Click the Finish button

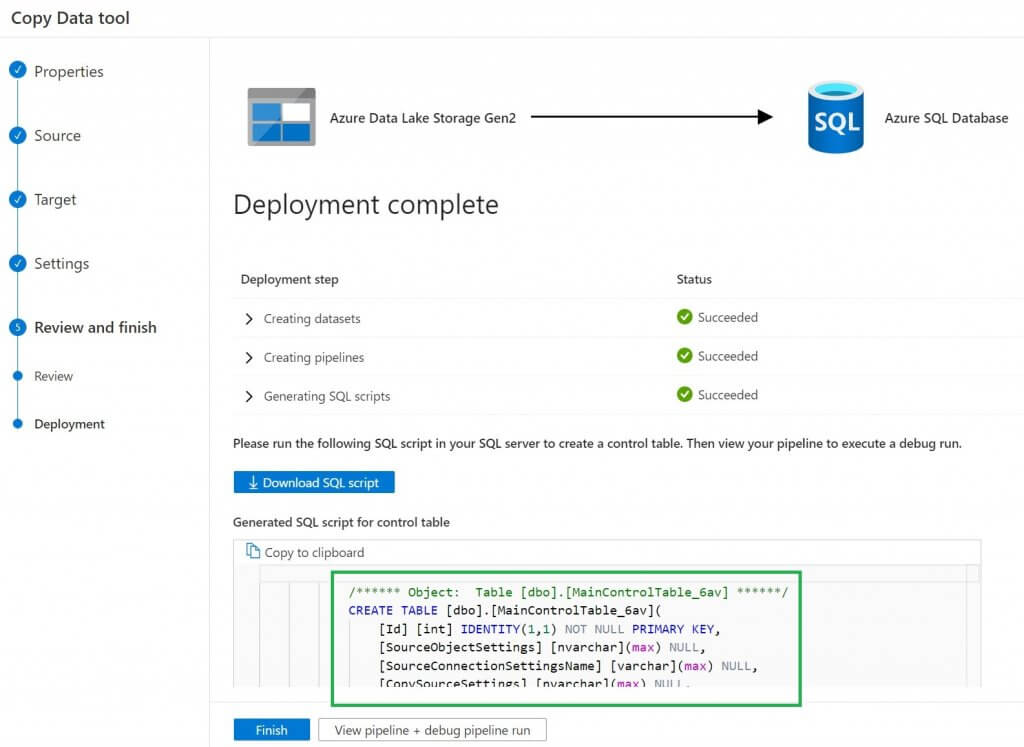[272, 730]
